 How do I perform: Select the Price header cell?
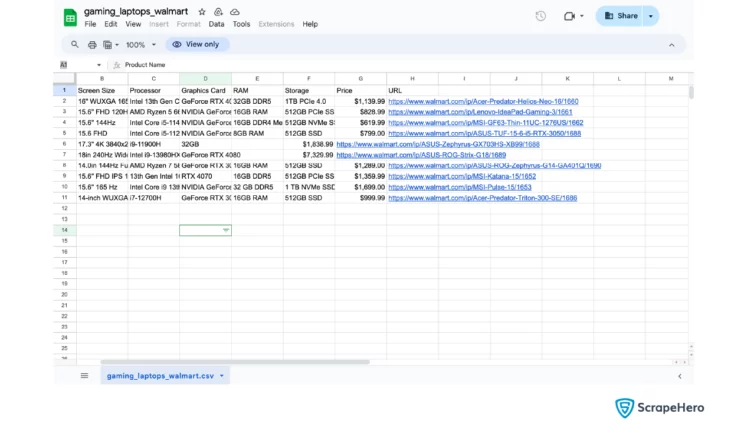361,90
